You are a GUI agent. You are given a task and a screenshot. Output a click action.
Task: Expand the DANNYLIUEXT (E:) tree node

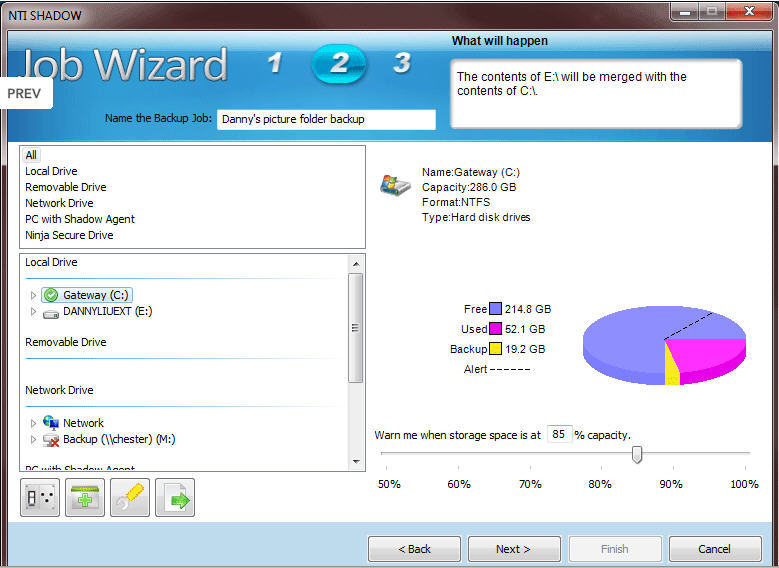pos(33,312)
